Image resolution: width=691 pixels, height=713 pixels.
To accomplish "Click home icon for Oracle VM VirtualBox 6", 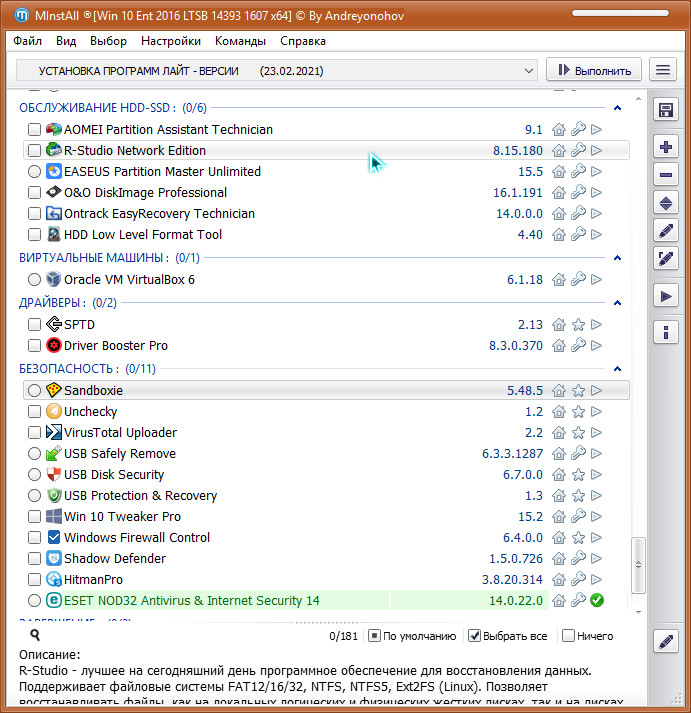I will (x=559, y=279).
